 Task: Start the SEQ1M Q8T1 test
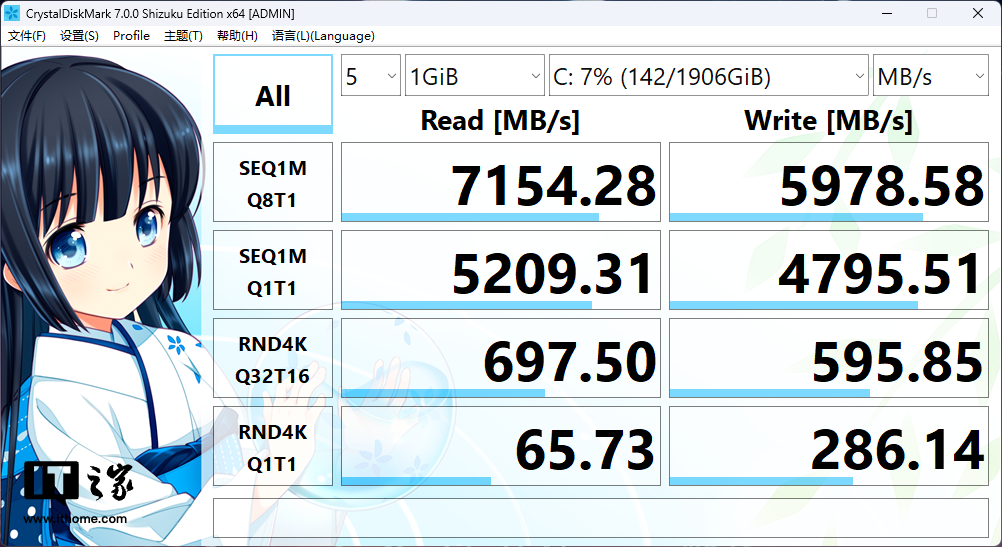tap(272, 183)
